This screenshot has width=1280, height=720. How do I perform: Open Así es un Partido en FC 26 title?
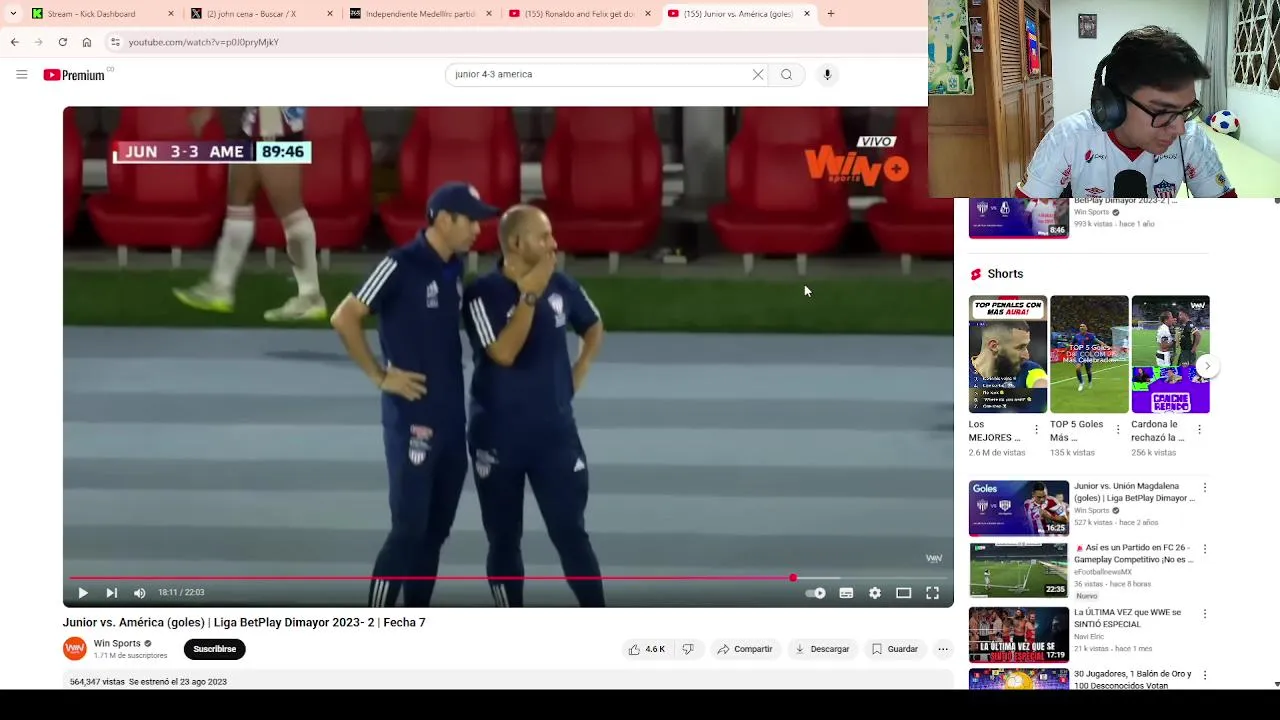[x=1134, y=554]
